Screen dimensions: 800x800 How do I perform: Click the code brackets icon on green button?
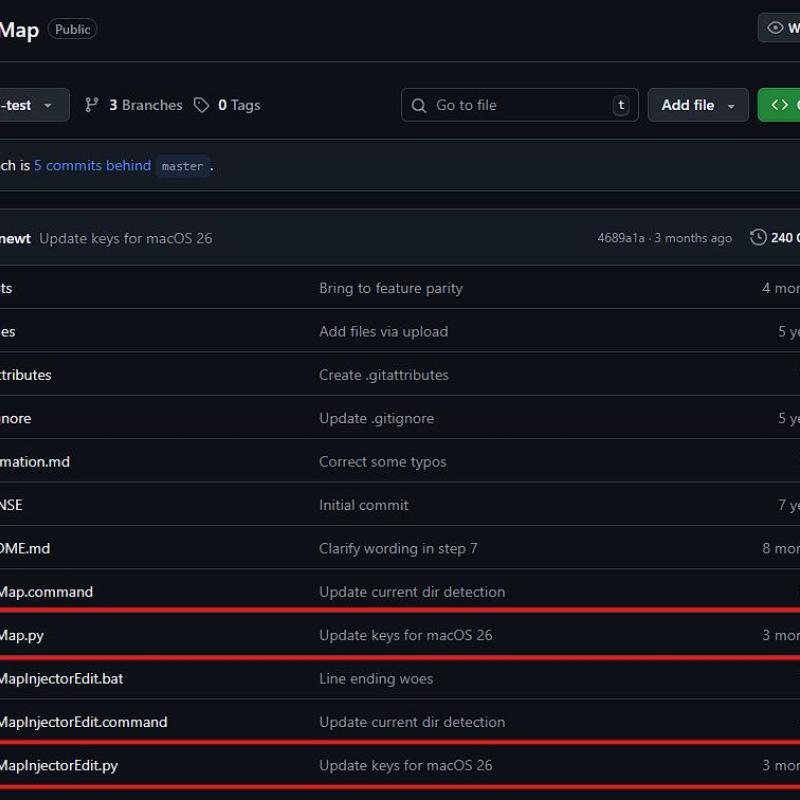point(779,105)
